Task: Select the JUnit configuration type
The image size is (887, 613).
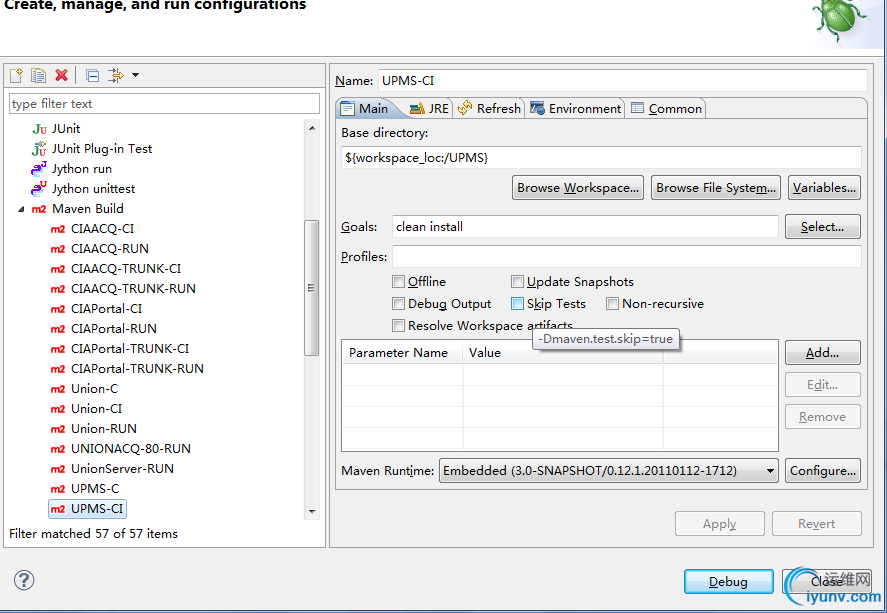Action: pos(56,129)
